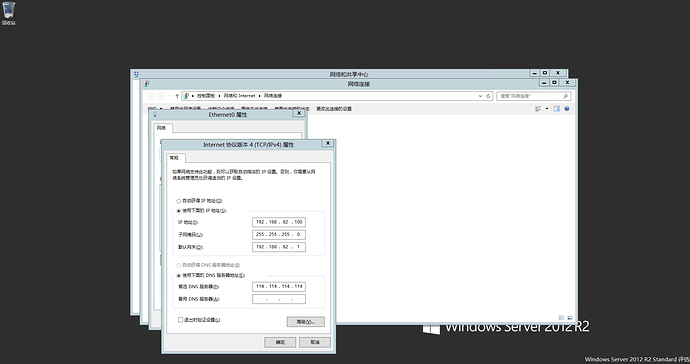
Task: Go forward in the 网络连接 window
Action: (161, 96)
